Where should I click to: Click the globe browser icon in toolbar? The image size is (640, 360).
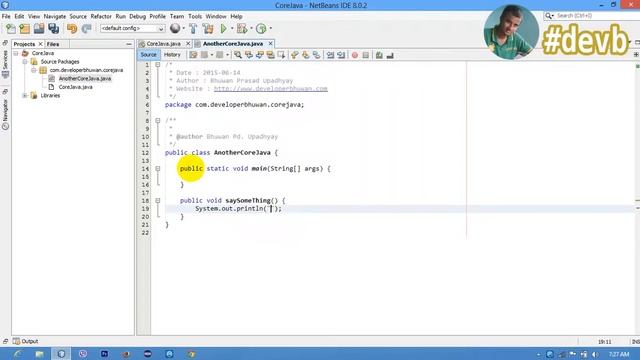[175, 28]
